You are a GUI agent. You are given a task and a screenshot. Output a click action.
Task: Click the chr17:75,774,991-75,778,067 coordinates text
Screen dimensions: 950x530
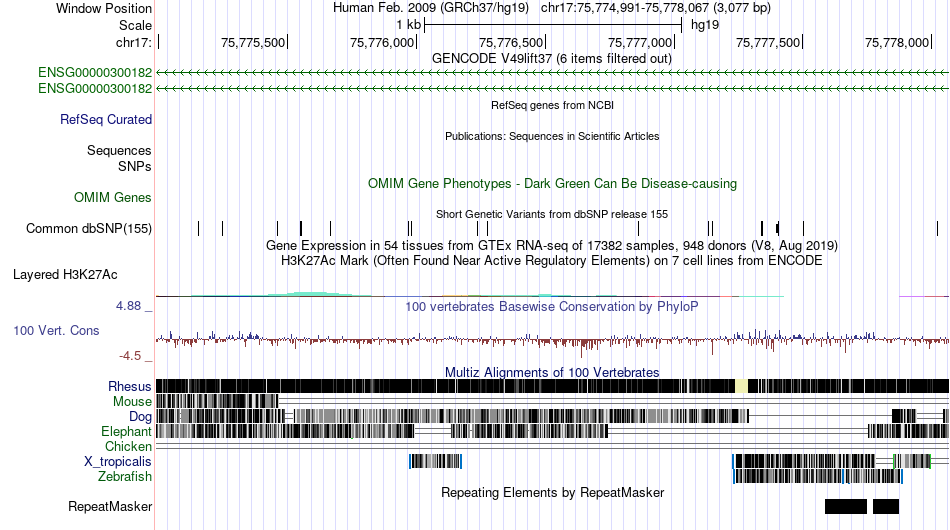pos(656,8)
